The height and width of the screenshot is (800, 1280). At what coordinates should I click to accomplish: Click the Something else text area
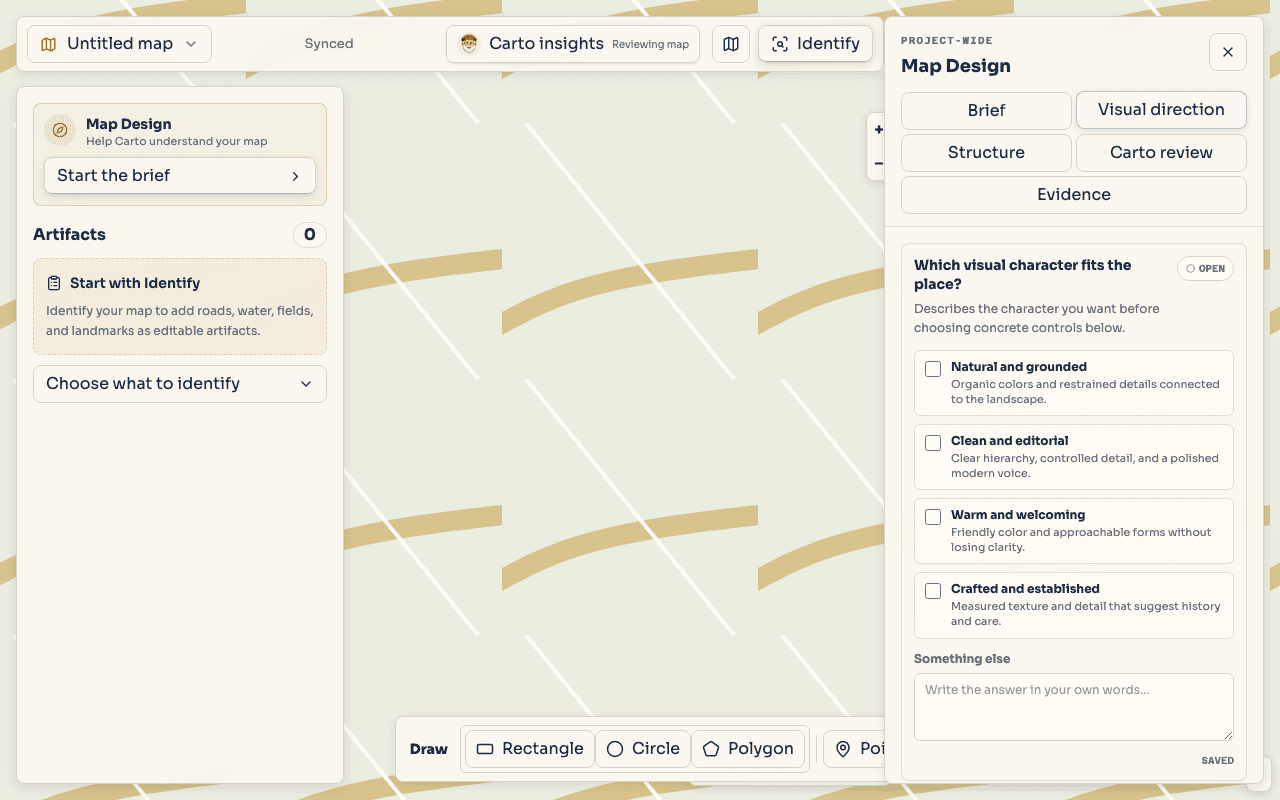(1074, 707)
